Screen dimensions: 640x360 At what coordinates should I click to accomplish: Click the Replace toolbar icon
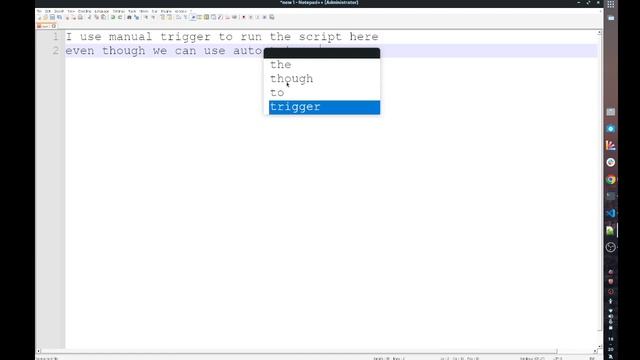click(x=137, y=17)
